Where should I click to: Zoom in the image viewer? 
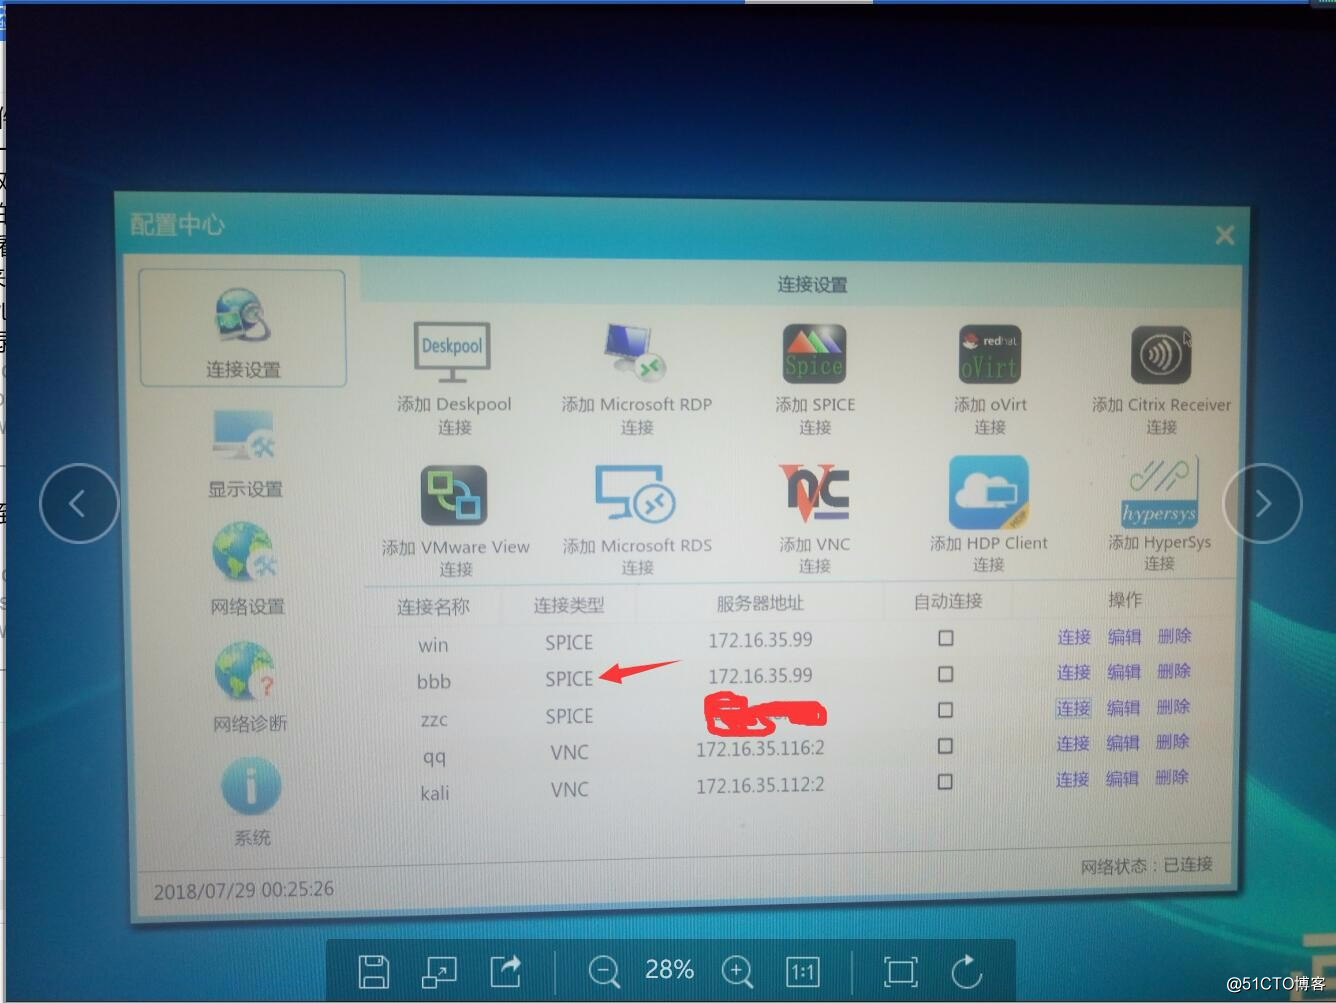(737, 971)
